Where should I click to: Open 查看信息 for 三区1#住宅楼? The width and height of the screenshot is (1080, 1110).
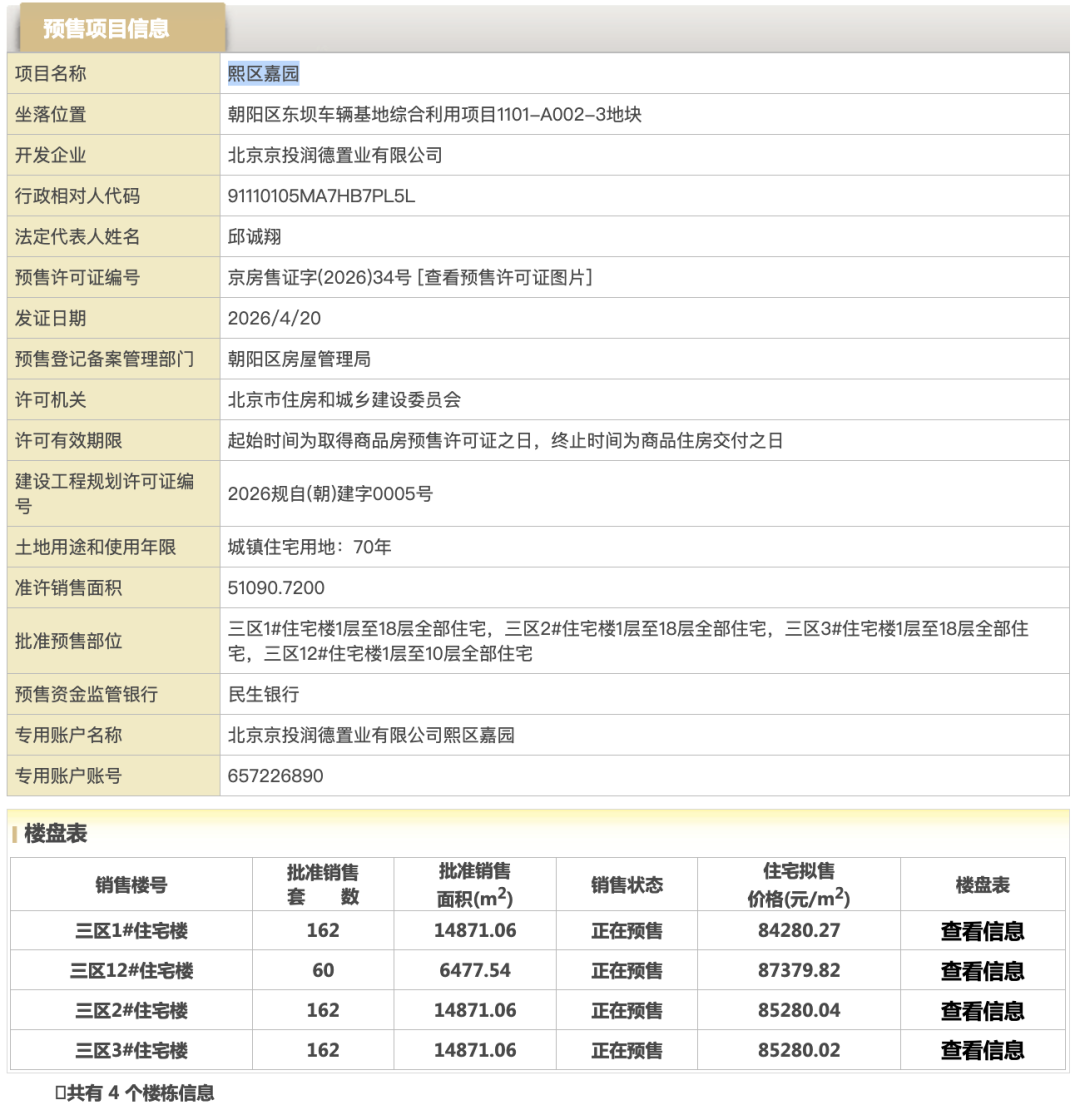982,931
